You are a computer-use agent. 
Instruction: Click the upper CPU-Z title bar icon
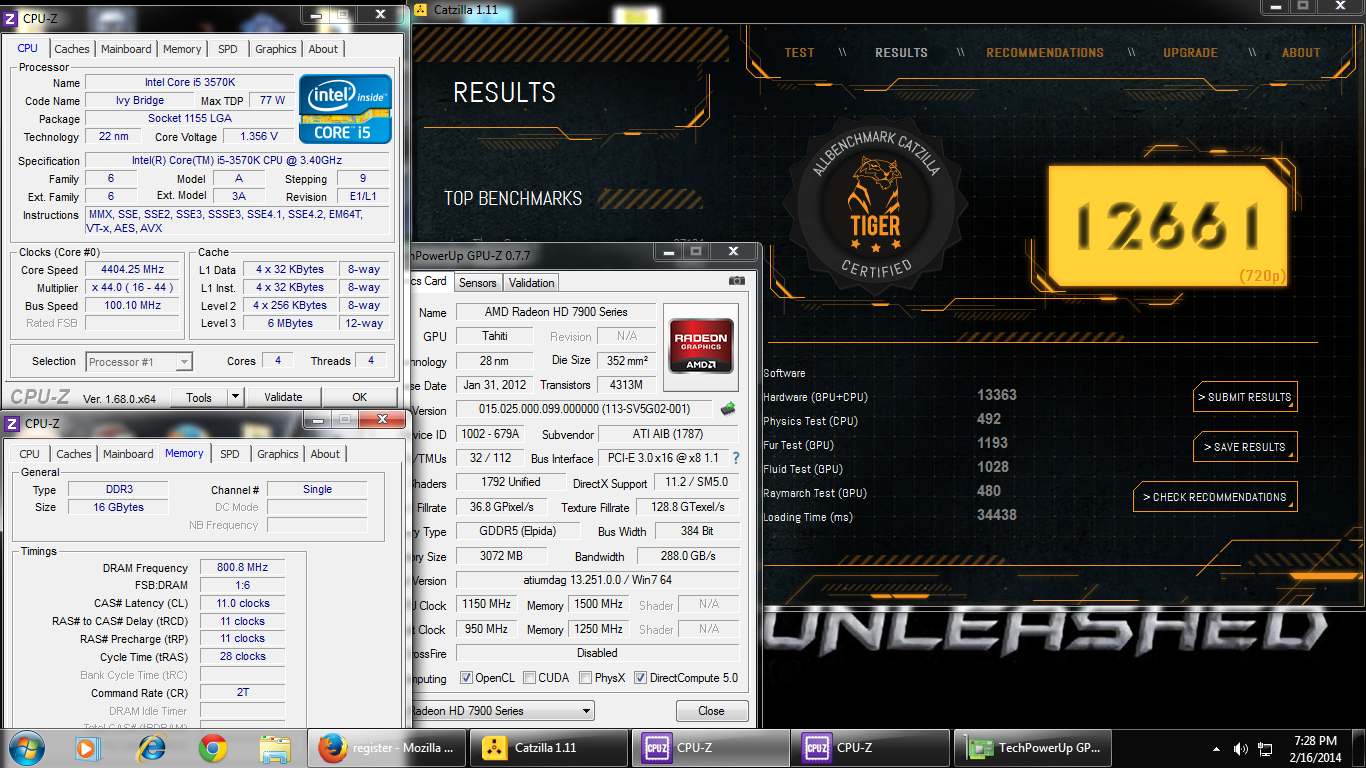[12, 18]
